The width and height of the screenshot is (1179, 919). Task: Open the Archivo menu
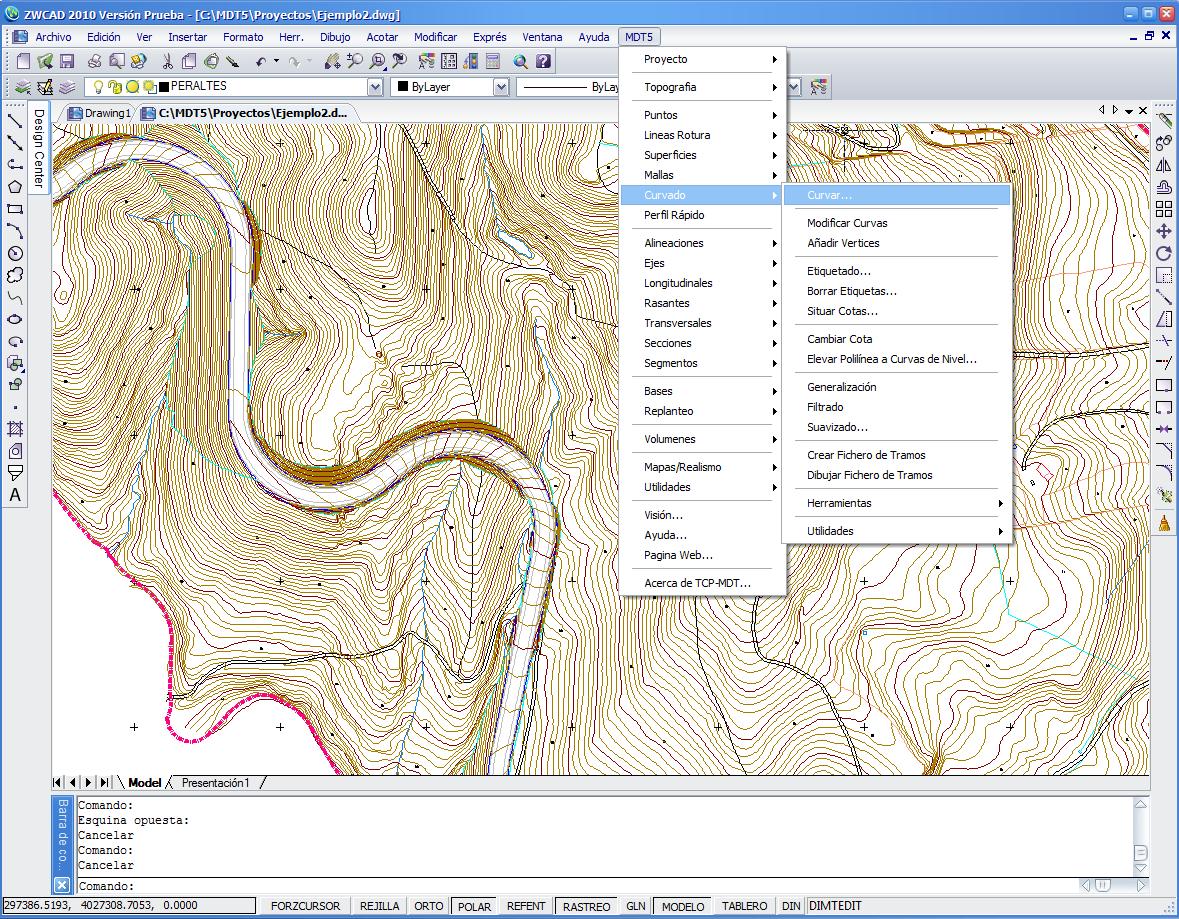click(53, 37)
